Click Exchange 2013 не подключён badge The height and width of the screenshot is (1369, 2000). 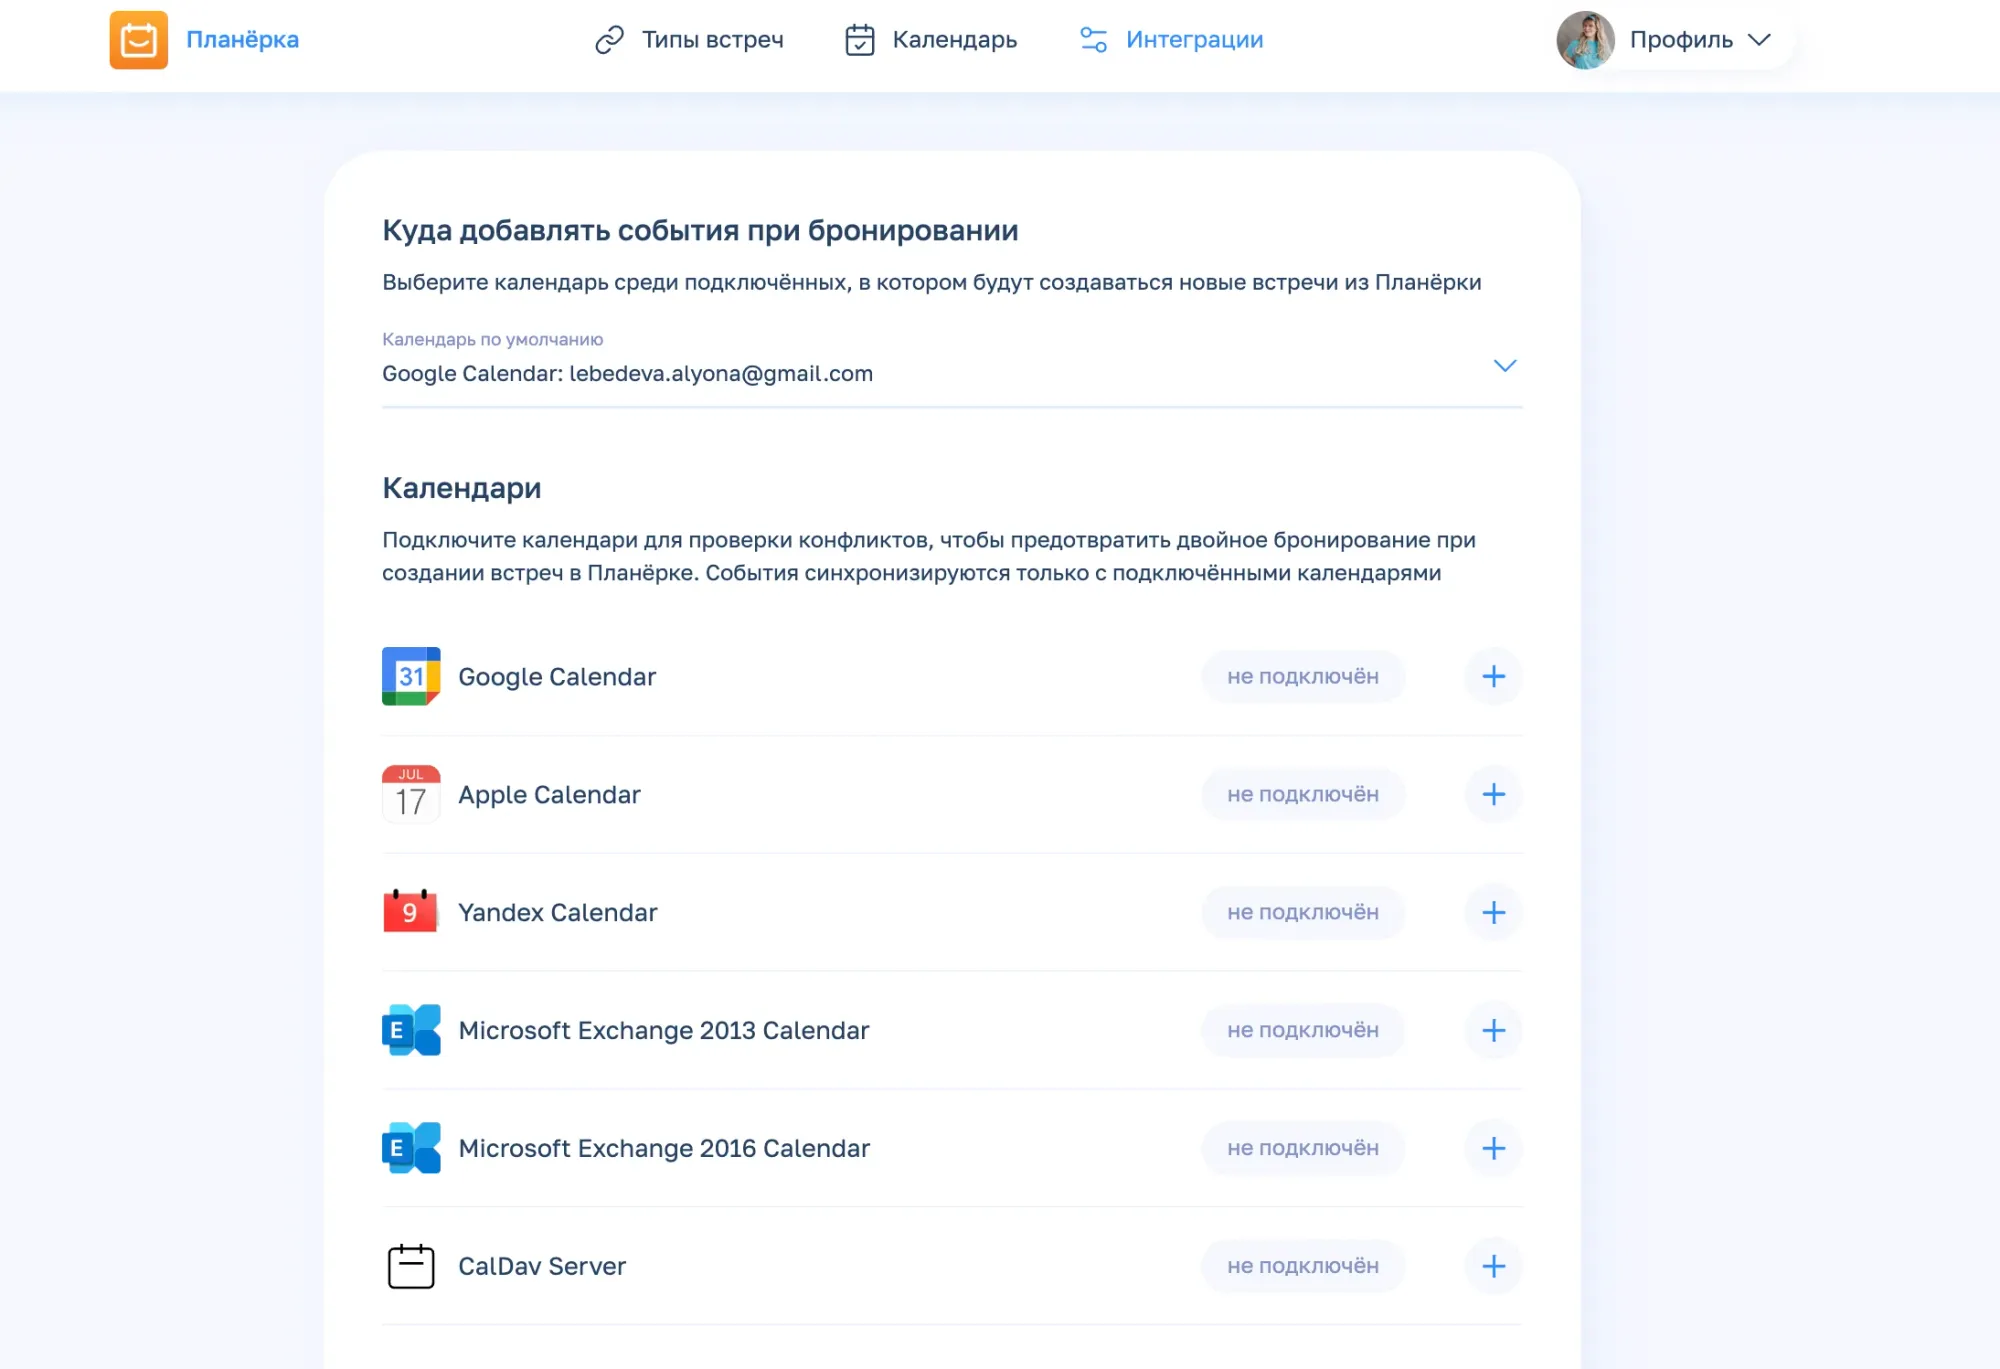click(x=1303, y=1030)
